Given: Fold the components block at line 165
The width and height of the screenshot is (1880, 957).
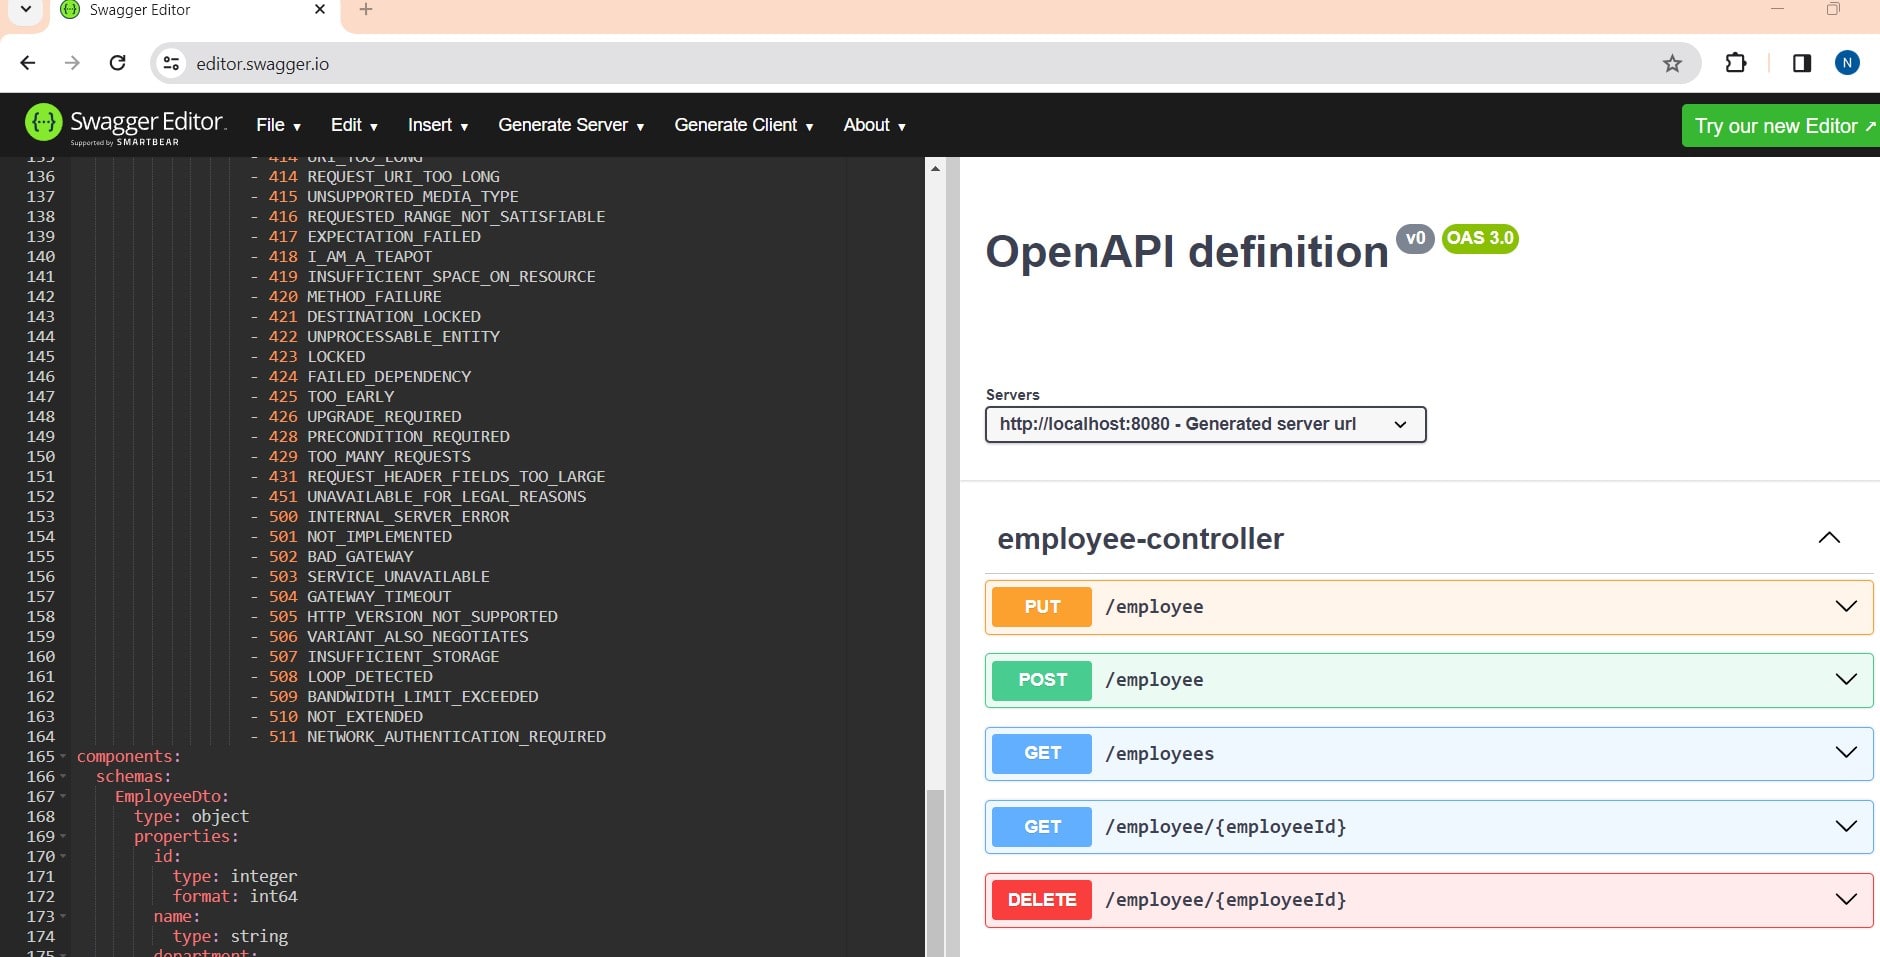Looking at the screenshot, I should coord(63,756).
